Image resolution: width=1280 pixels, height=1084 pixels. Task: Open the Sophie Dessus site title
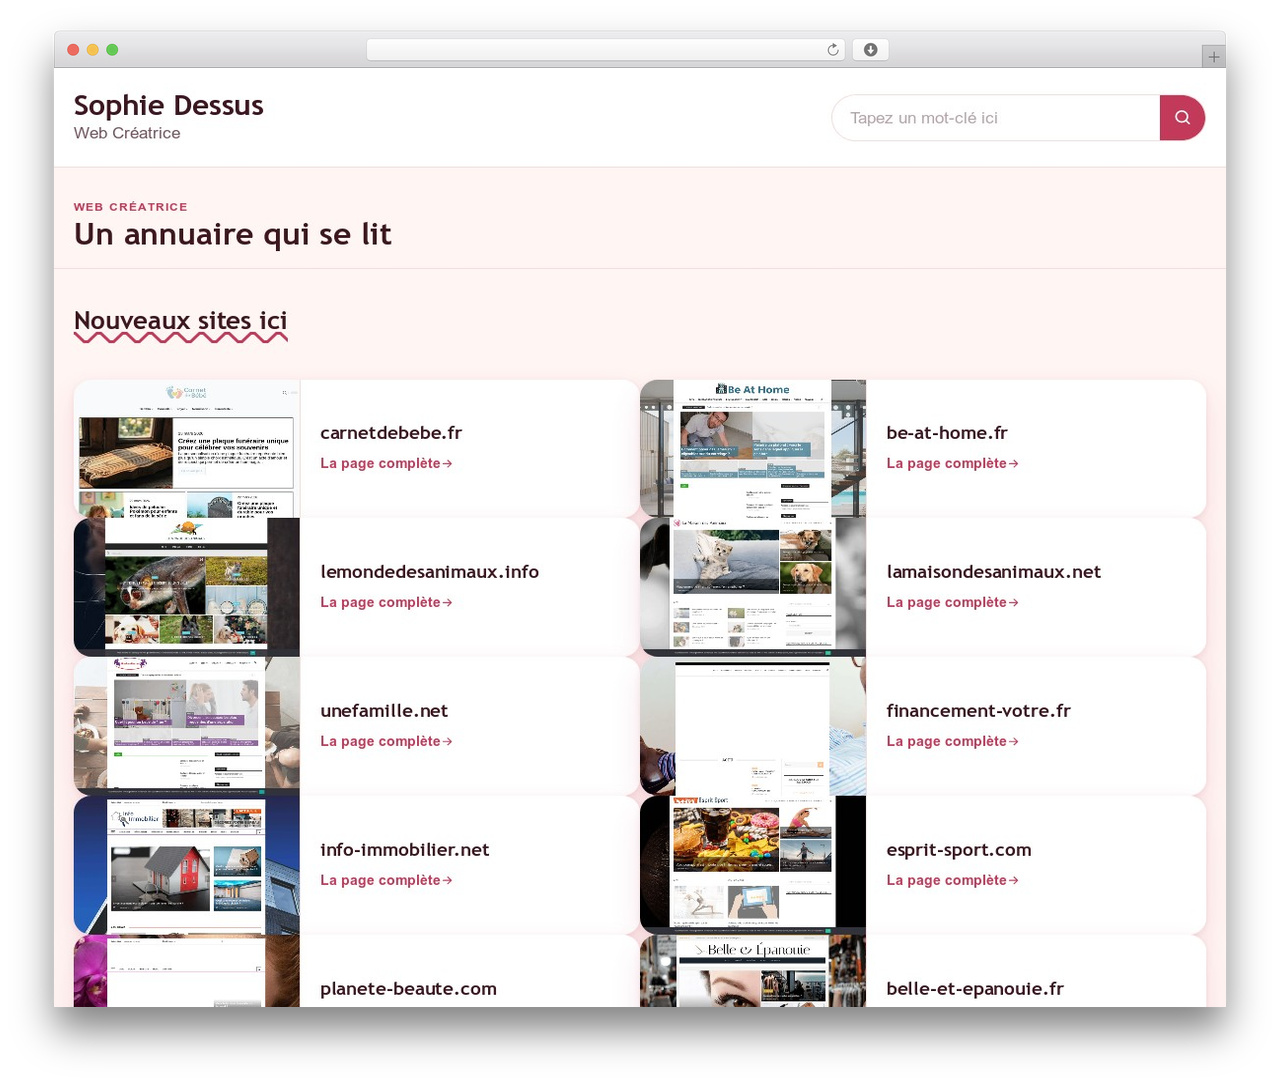pyautogui.click(x=169, y=105)
